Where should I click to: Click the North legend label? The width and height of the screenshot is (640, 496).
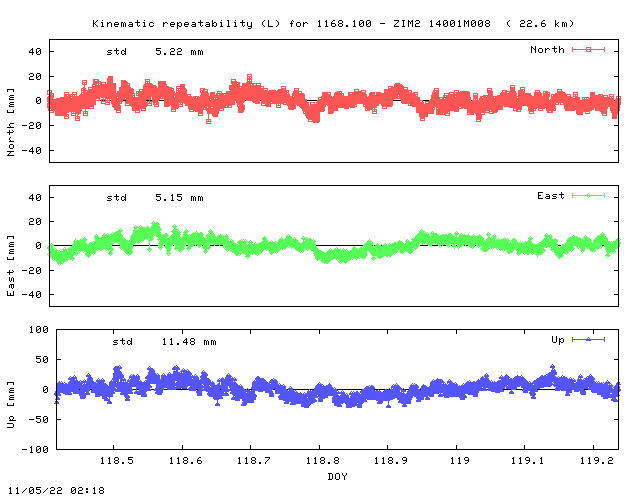coord(547,50)
